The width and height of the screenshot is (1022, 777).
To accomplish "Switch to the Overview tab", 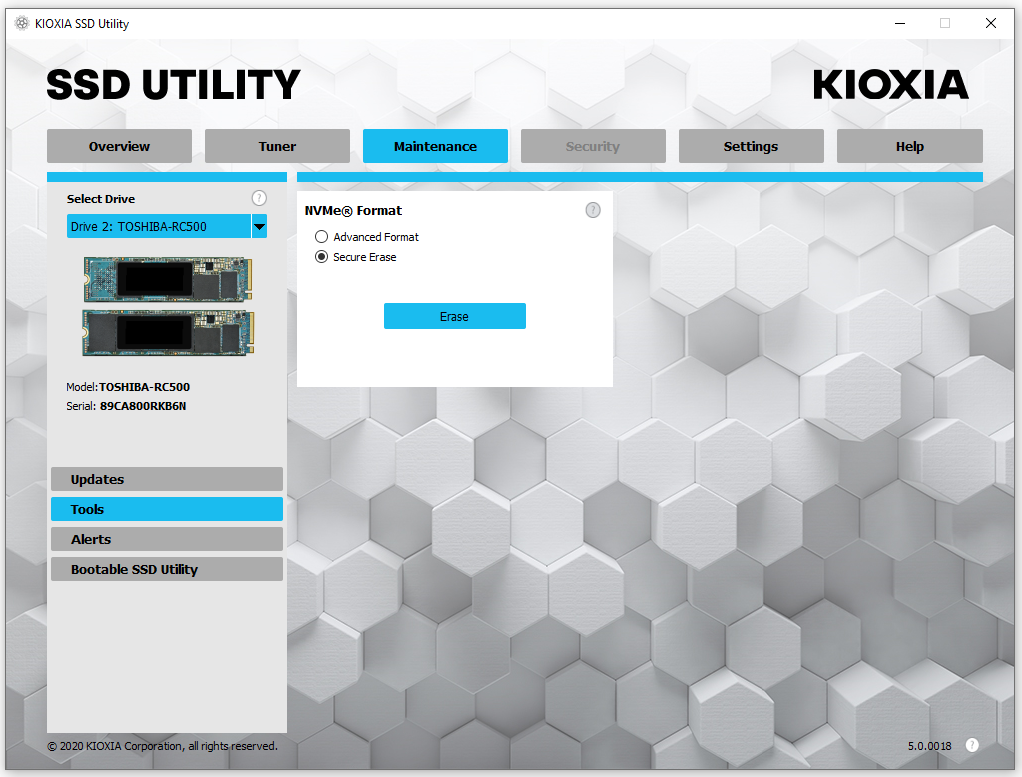I will (119, 146).
